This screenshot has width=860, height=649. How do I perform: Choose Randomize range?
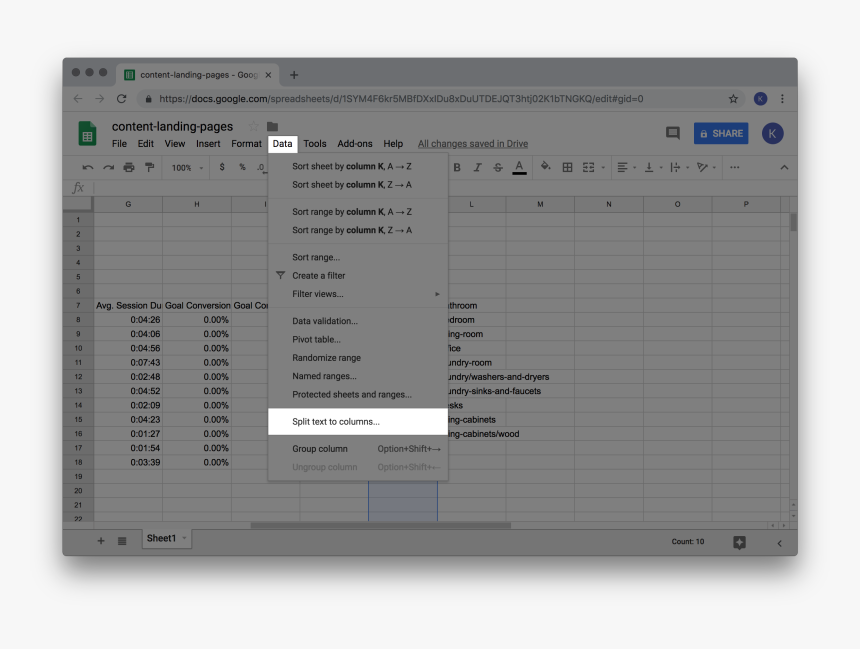click(x=358, y=358)
